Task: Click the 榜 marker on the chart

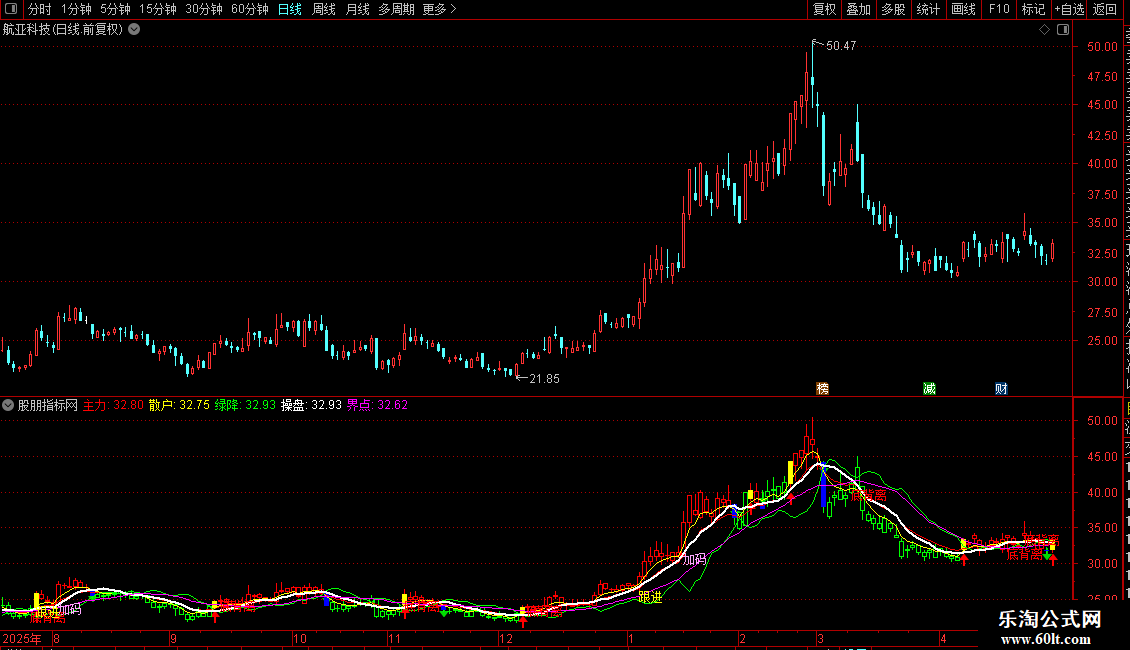Action: (x=822, y=388)
